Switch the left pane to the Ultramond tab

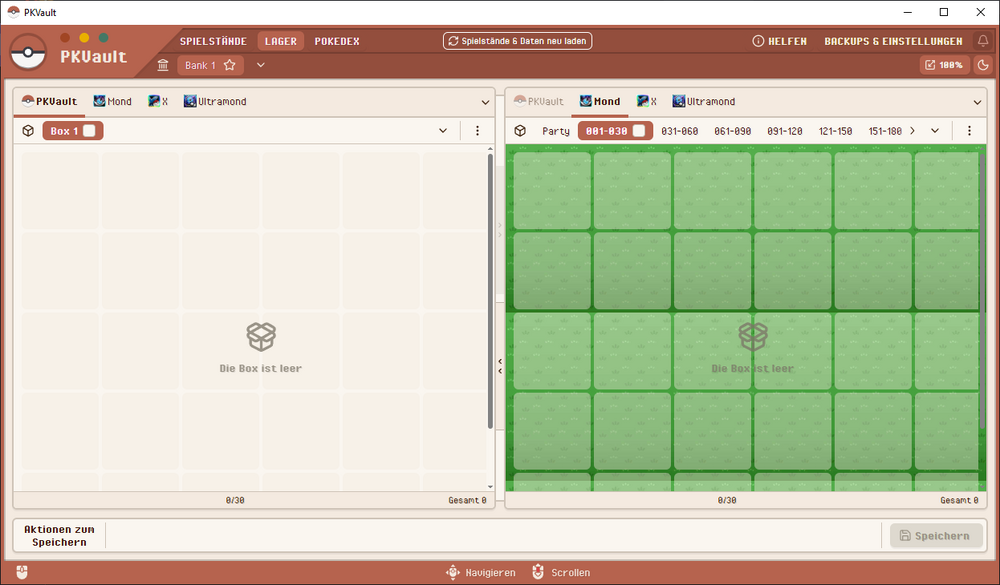pos(215,101)
